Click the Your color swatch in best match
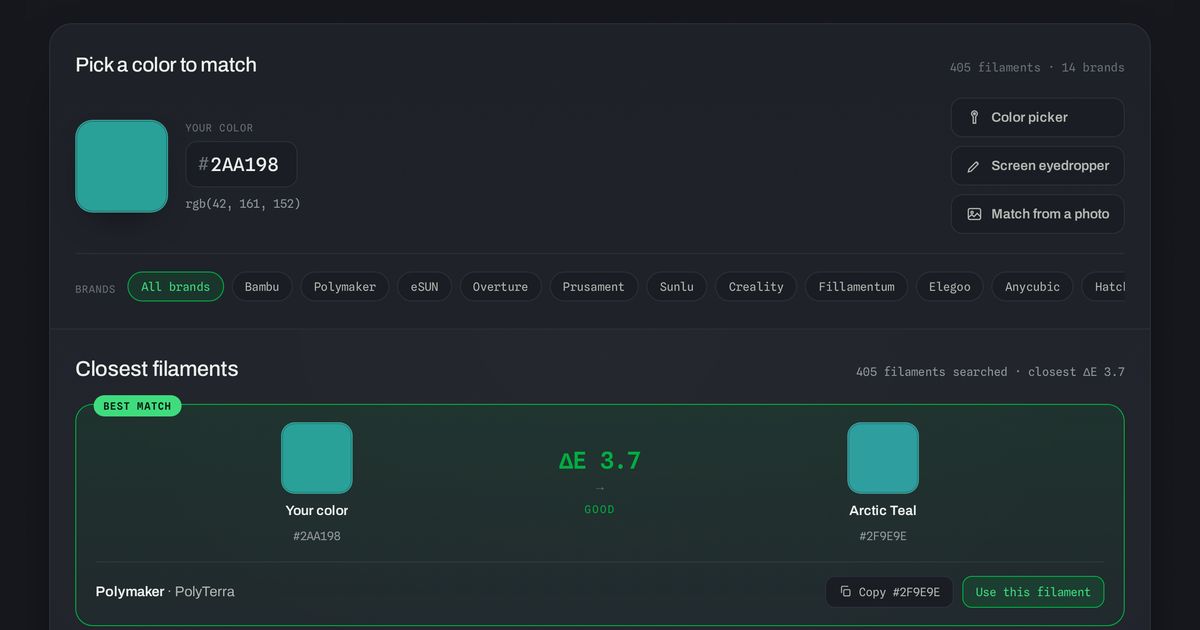Screen dimensions: 1200x630 click(317, 458)
